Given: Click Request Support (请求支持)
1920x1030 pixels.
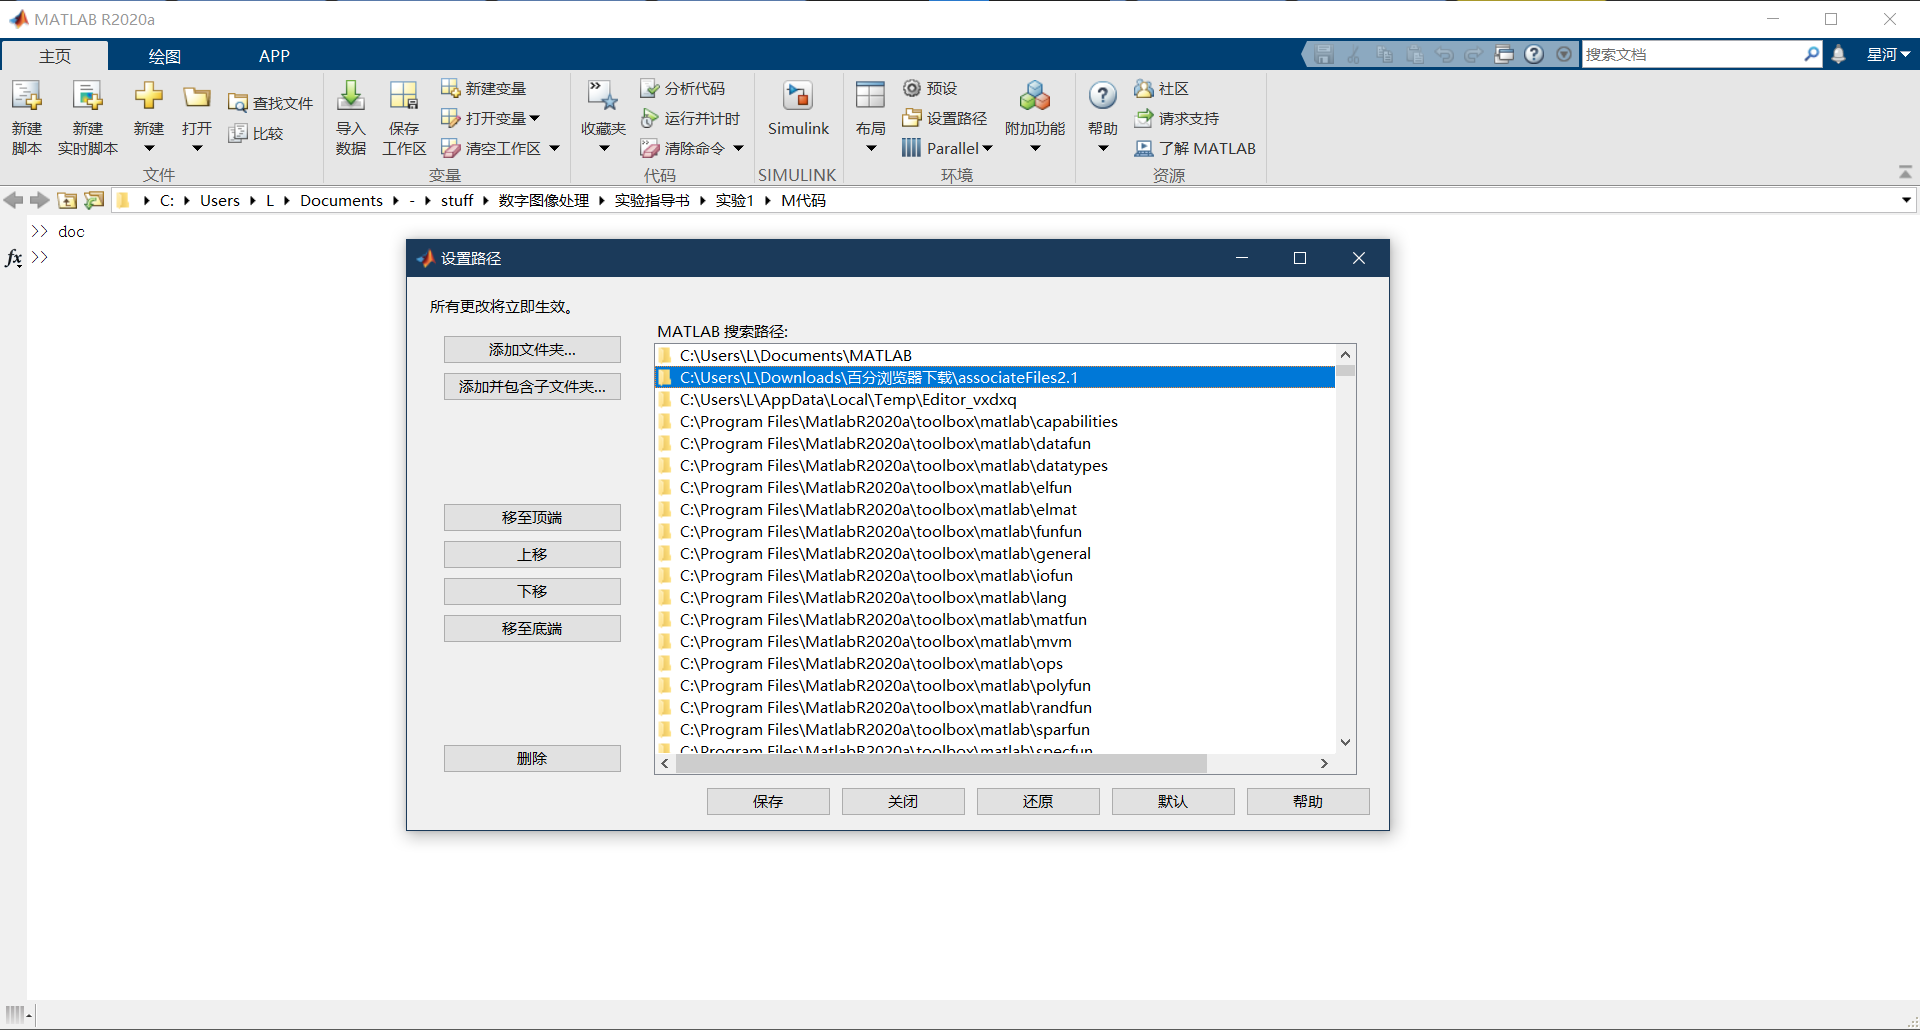Looking at the screenshot, I should point(1177,118).
